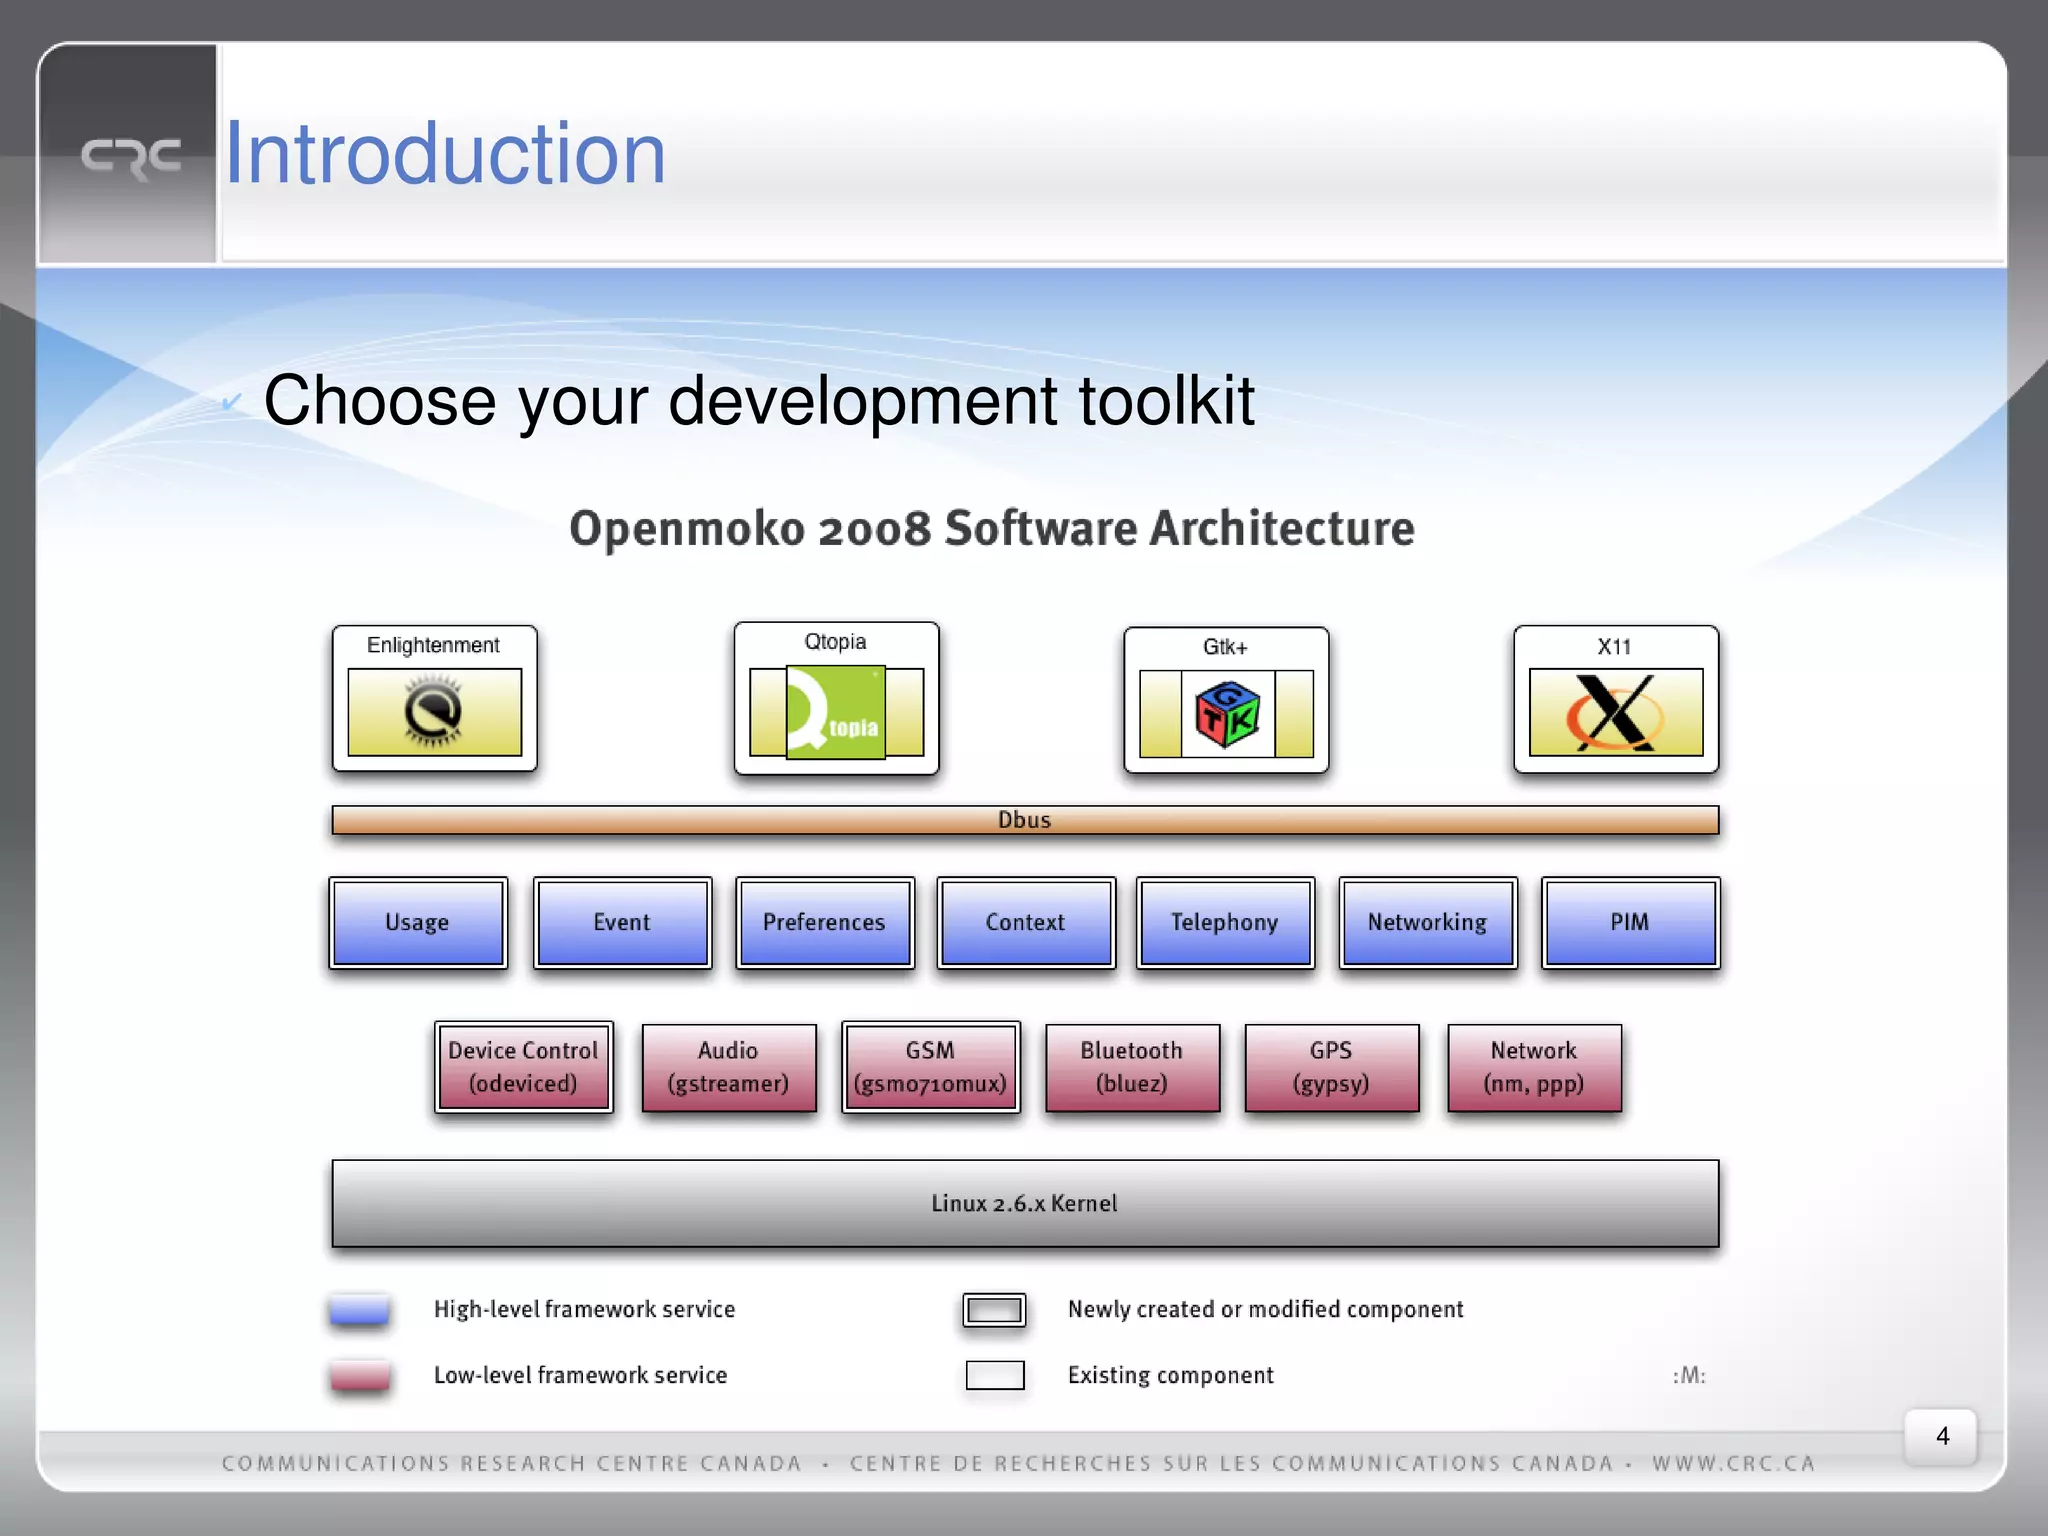Click the Enlightenment logo icon
This screenshot has height=1536, width=2048.
click(x=433, y=712)
